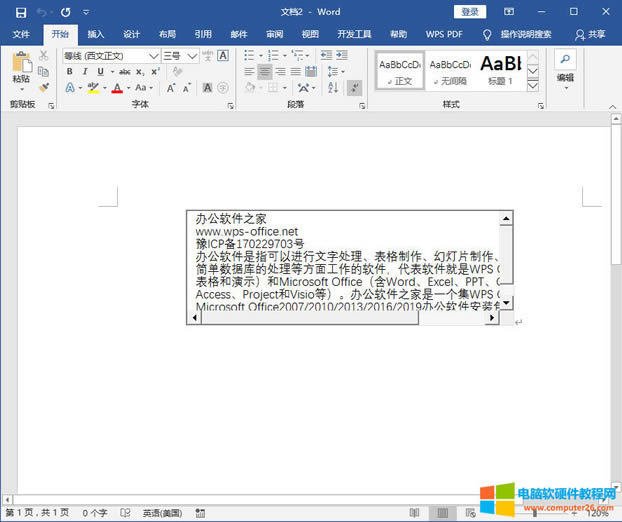Screen dimensions: 622x522
Task: Switch to the 审阅 tab
Action: 274,34
